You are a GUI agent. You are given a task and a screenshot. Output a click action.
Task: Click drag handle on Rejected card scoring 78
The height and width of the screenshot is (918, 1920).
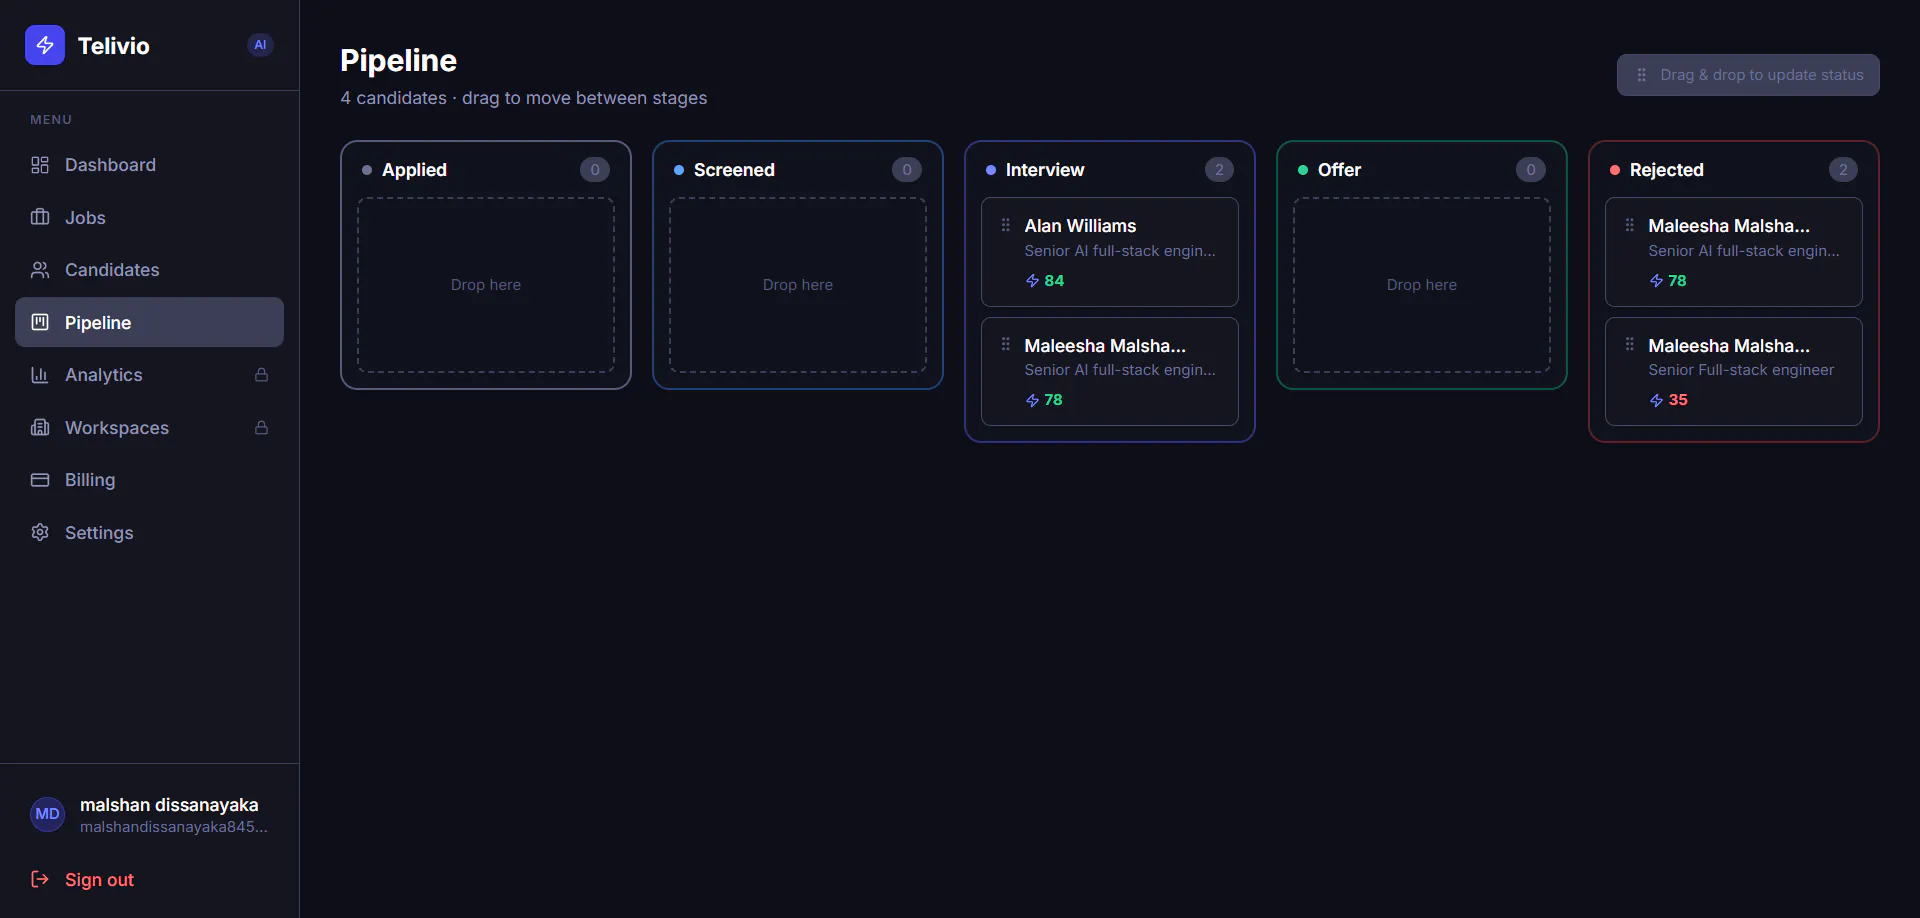1630,225
